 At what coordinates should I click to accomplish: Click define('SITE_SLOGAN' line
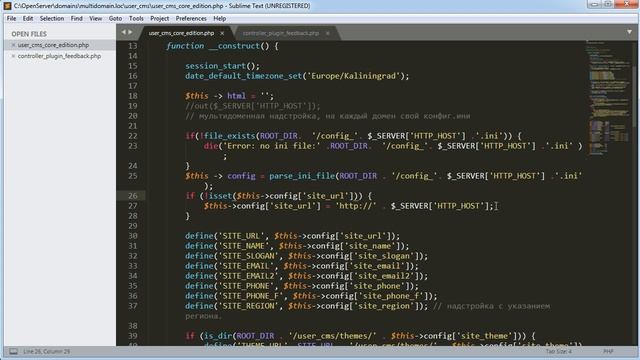coord(306,256)
